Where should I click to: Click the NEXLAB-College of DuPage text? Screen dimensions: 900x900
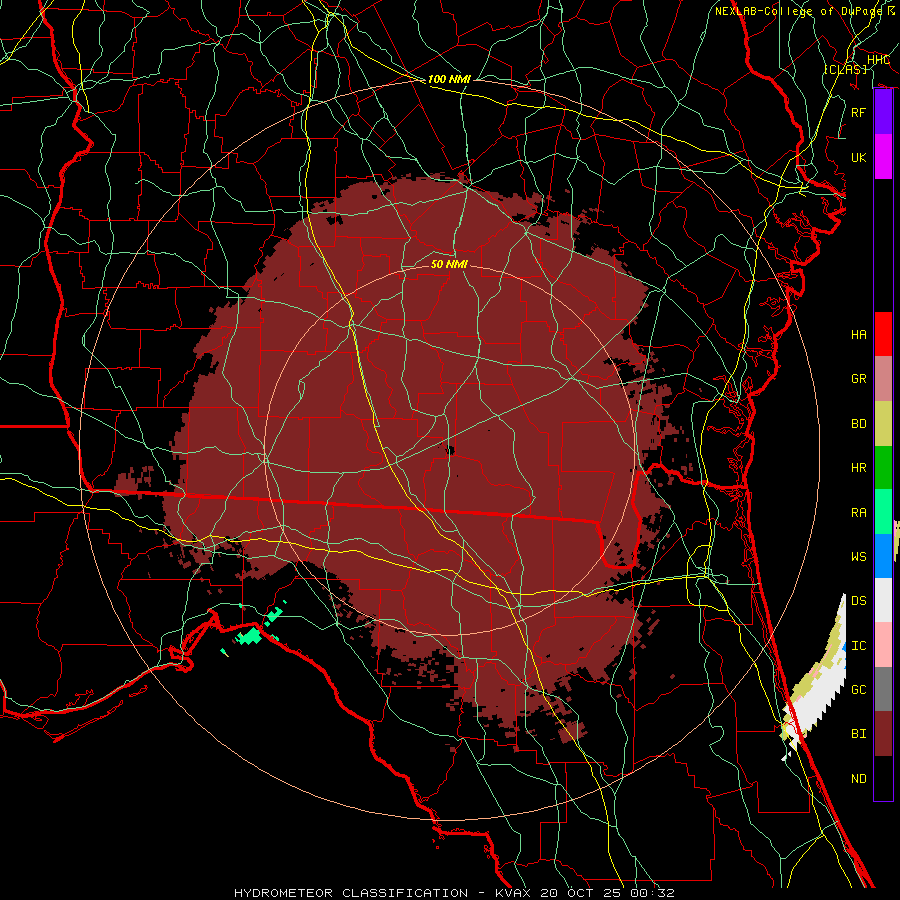[x=798, y=11]
